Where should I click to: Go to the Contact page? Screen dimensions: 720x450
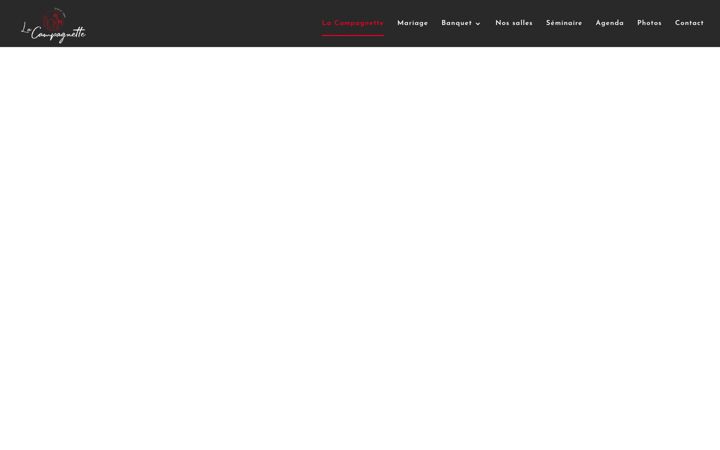pos(689,23)
